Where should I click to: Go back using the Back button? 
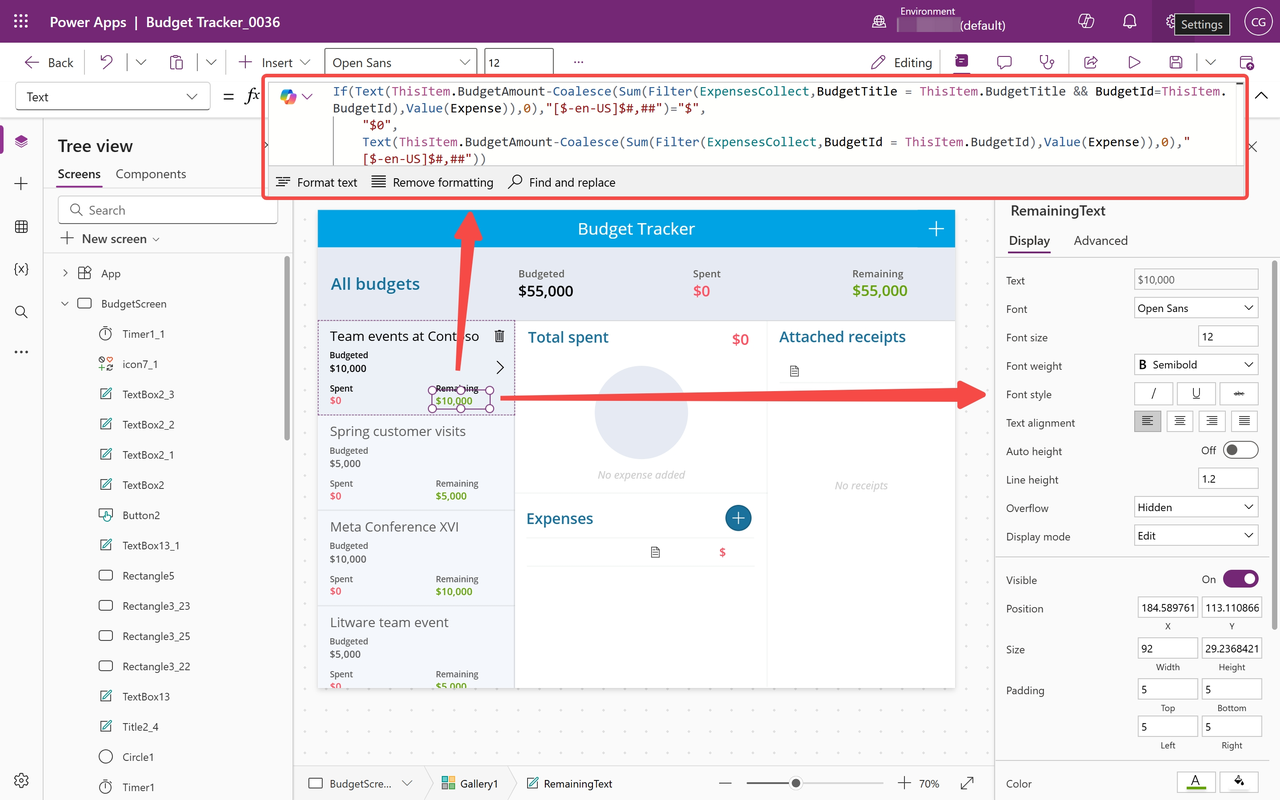click(x=49, y=62)
